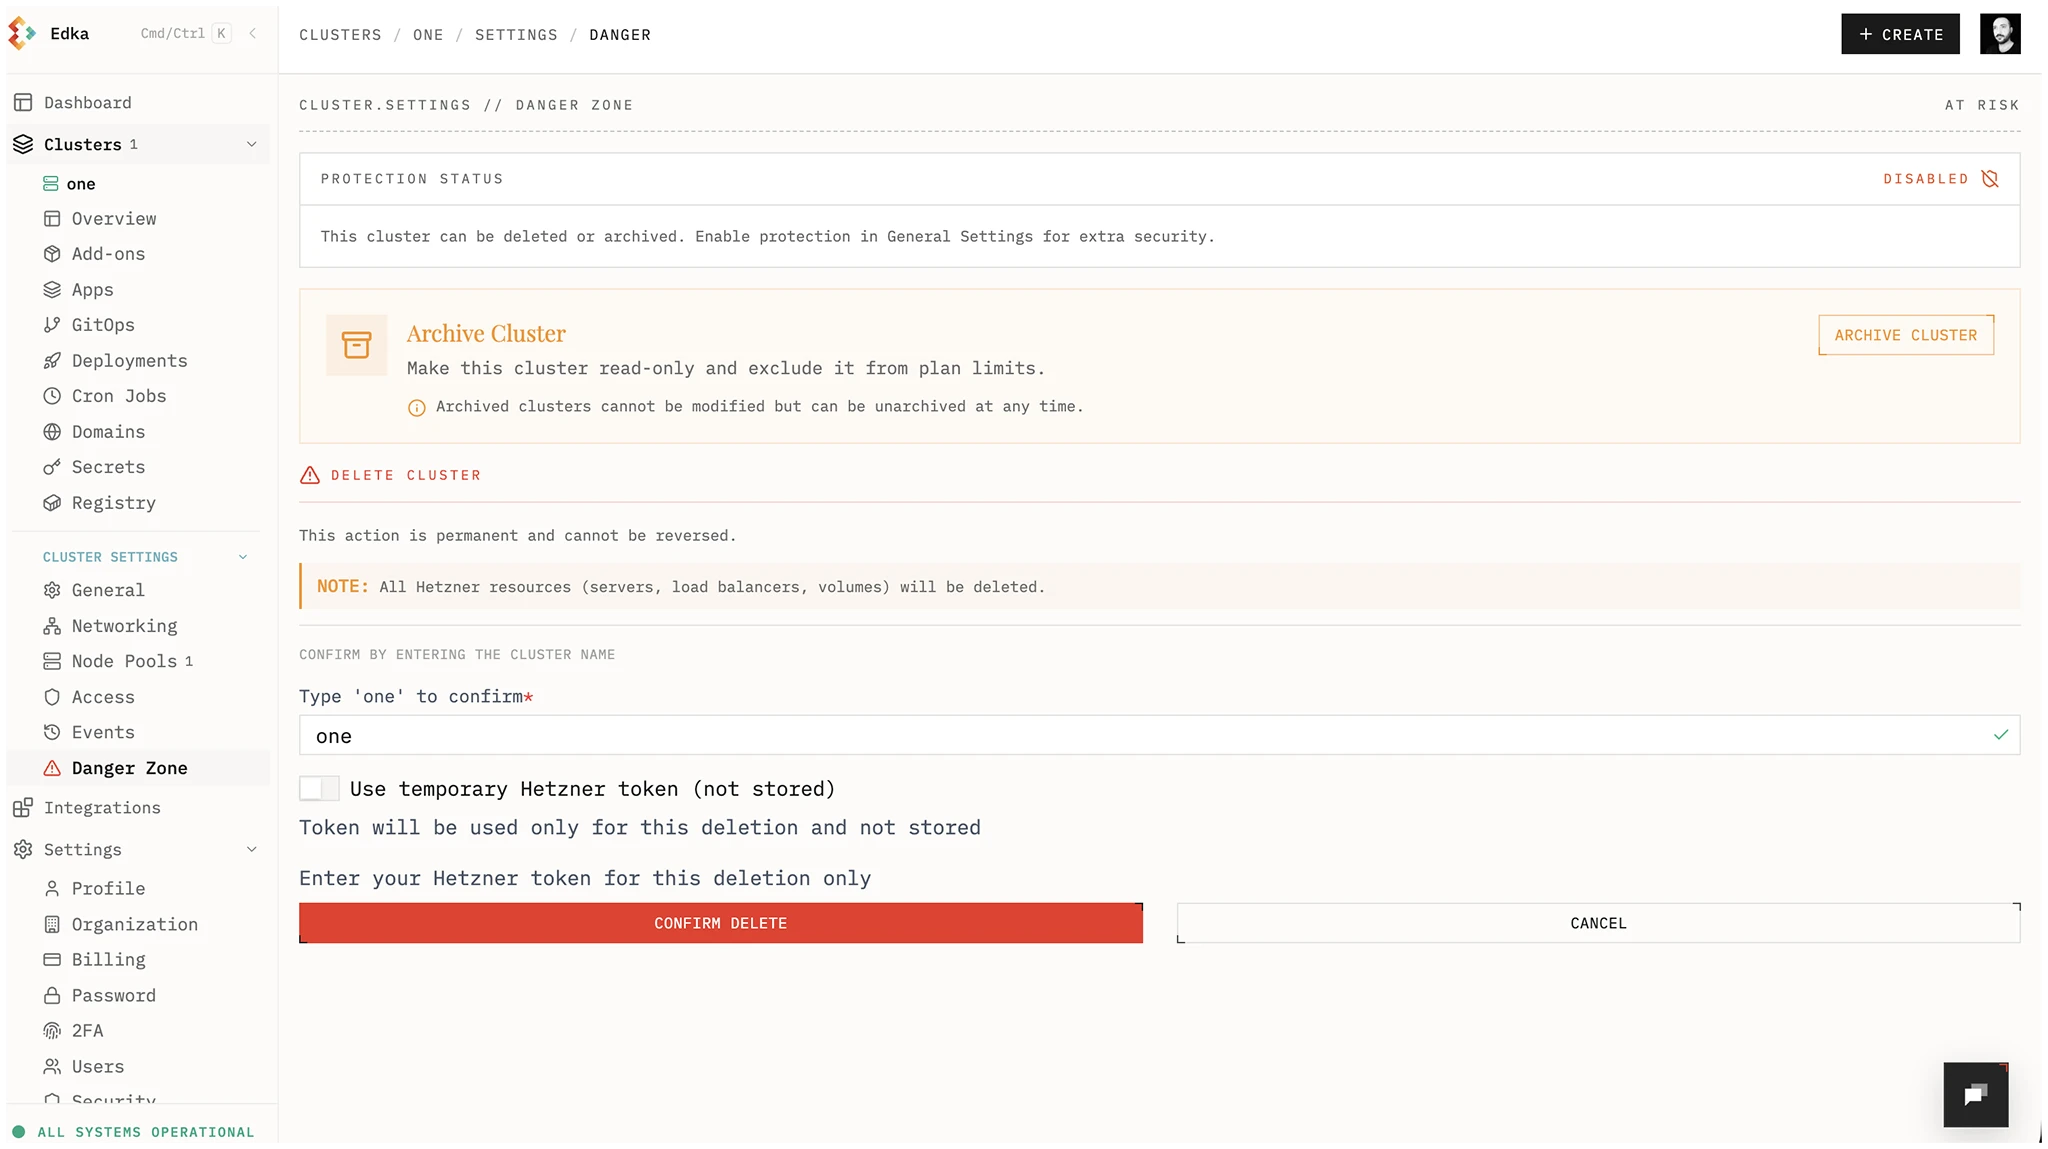
Task: Click the profile avatar in the header
Action: coord(2000,33)
